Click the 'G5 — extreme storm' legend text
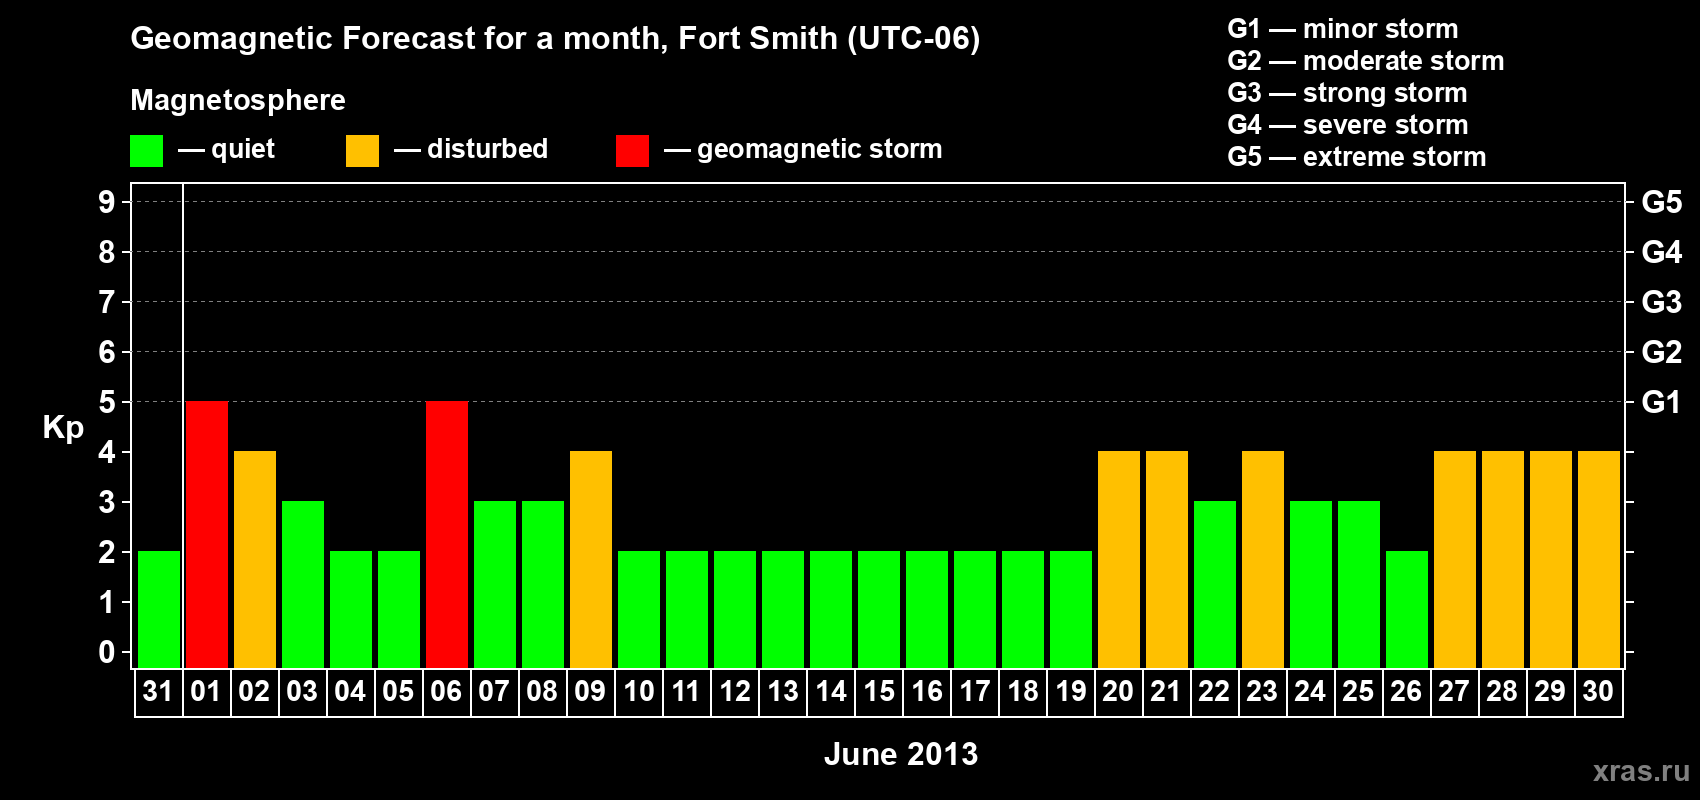 1357,157
